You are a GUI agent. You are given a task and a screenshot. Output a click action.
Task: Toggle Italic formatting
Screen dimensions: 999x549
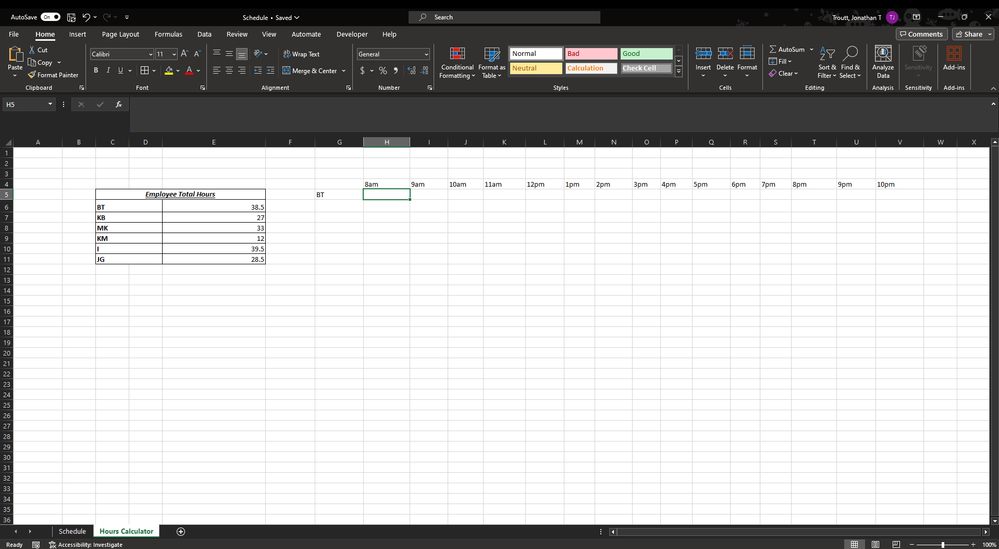pyautogui.click(x=108, y=71)
